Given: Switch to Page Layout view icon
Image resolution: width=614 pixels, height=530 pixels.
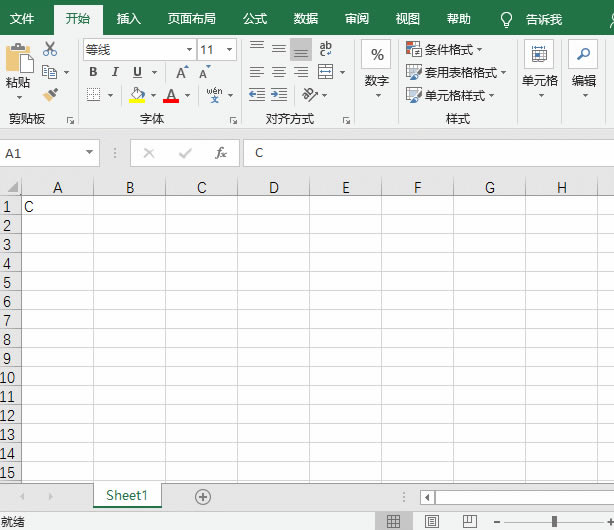Looking at the screenshot, I should 432,521.
